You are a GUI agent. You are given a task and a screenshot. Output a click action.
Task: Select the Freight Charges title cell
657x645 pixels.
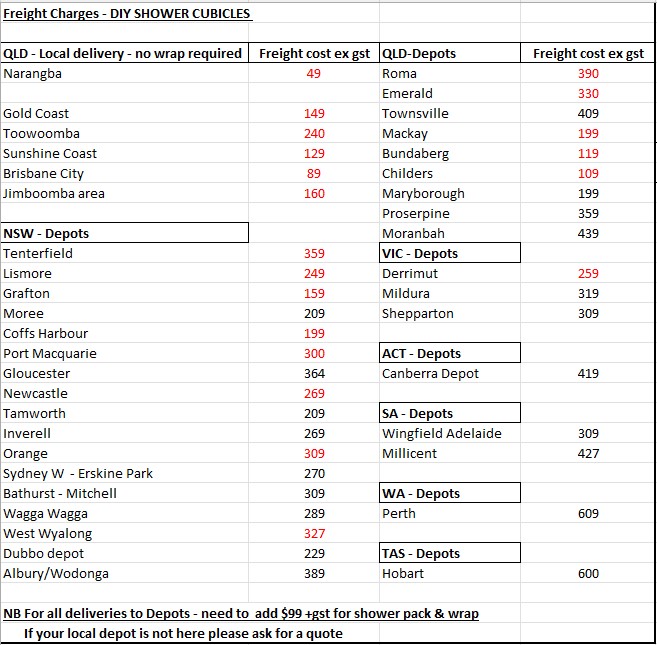click(127, 14)
